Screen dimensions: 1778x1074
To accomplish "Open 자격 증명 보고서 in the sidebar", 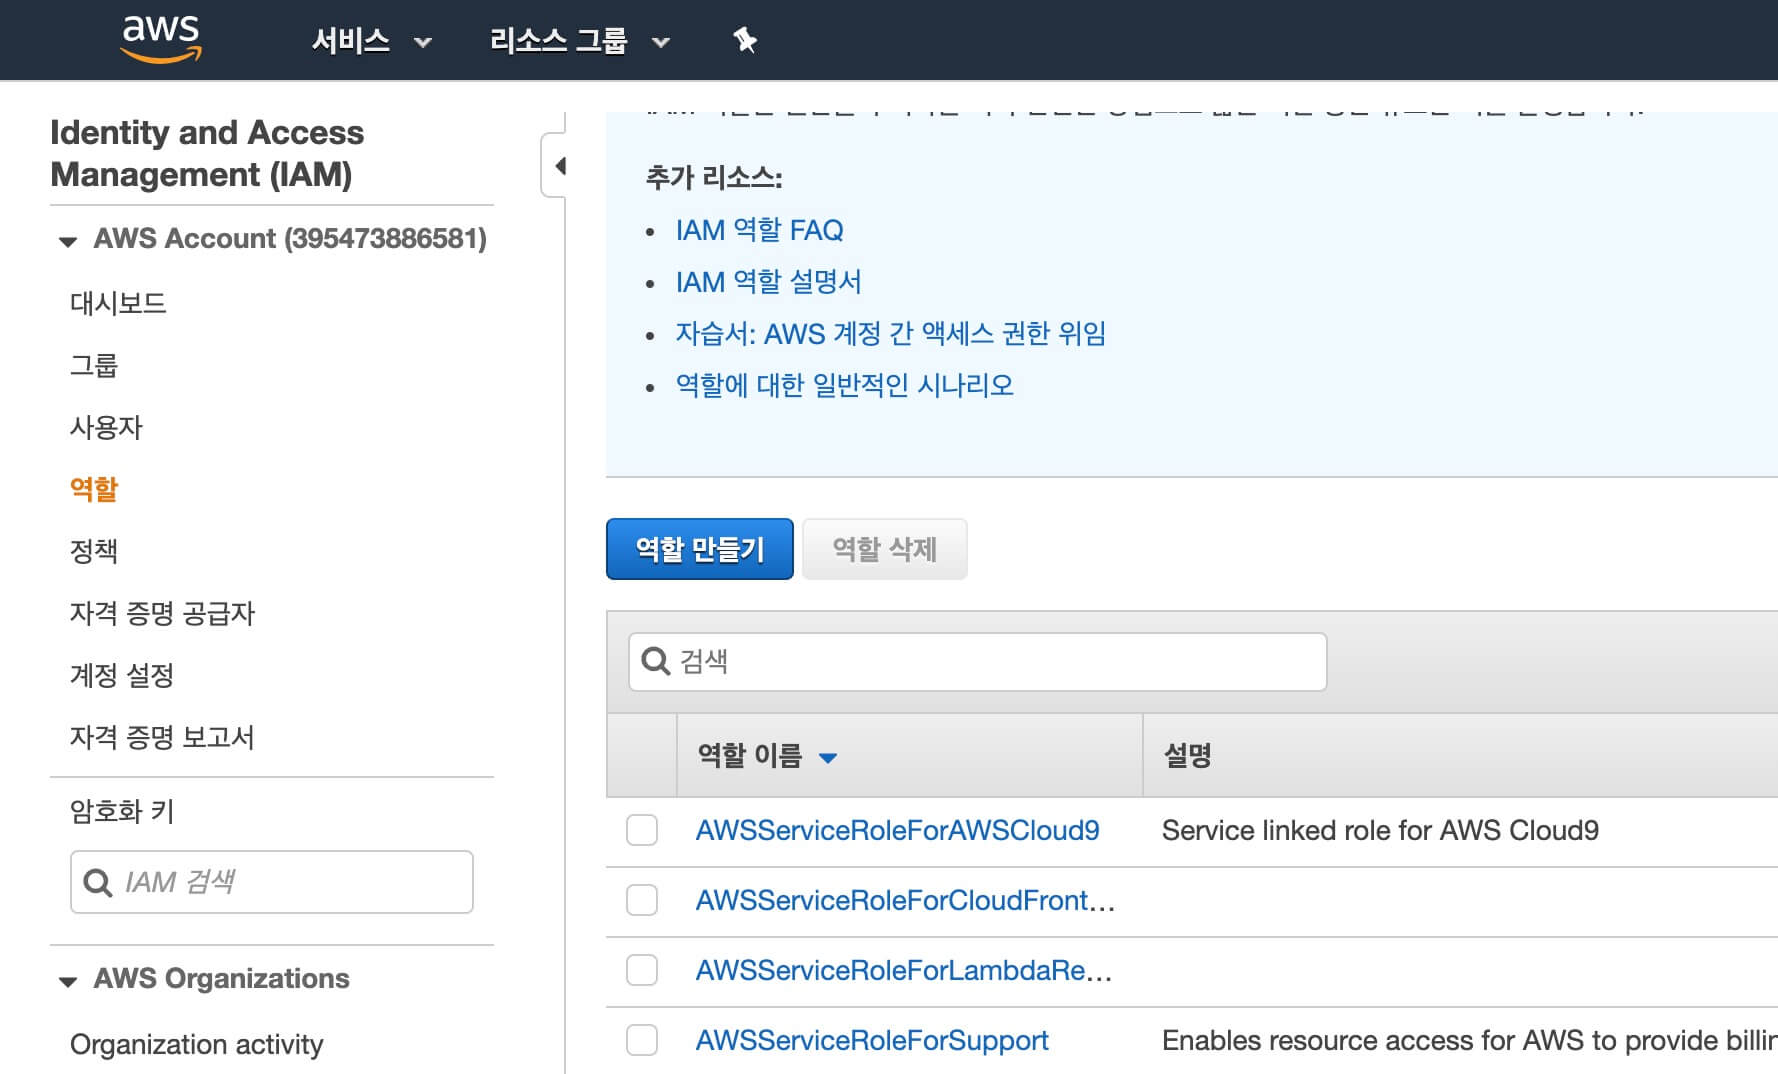I will 162,737.
